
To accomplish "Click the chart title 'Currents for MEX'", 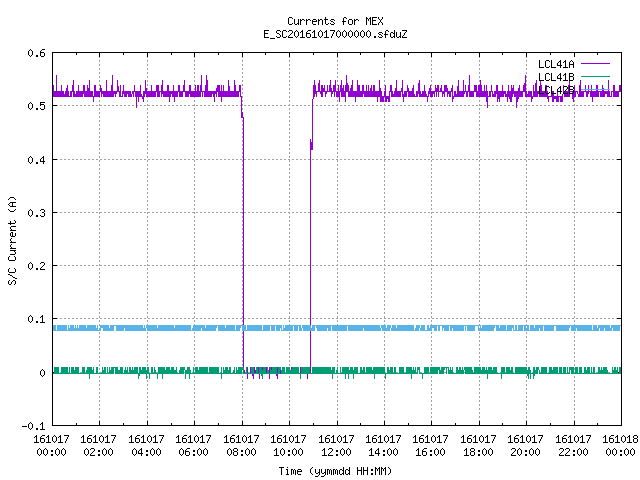I will (x=335, y=21).
